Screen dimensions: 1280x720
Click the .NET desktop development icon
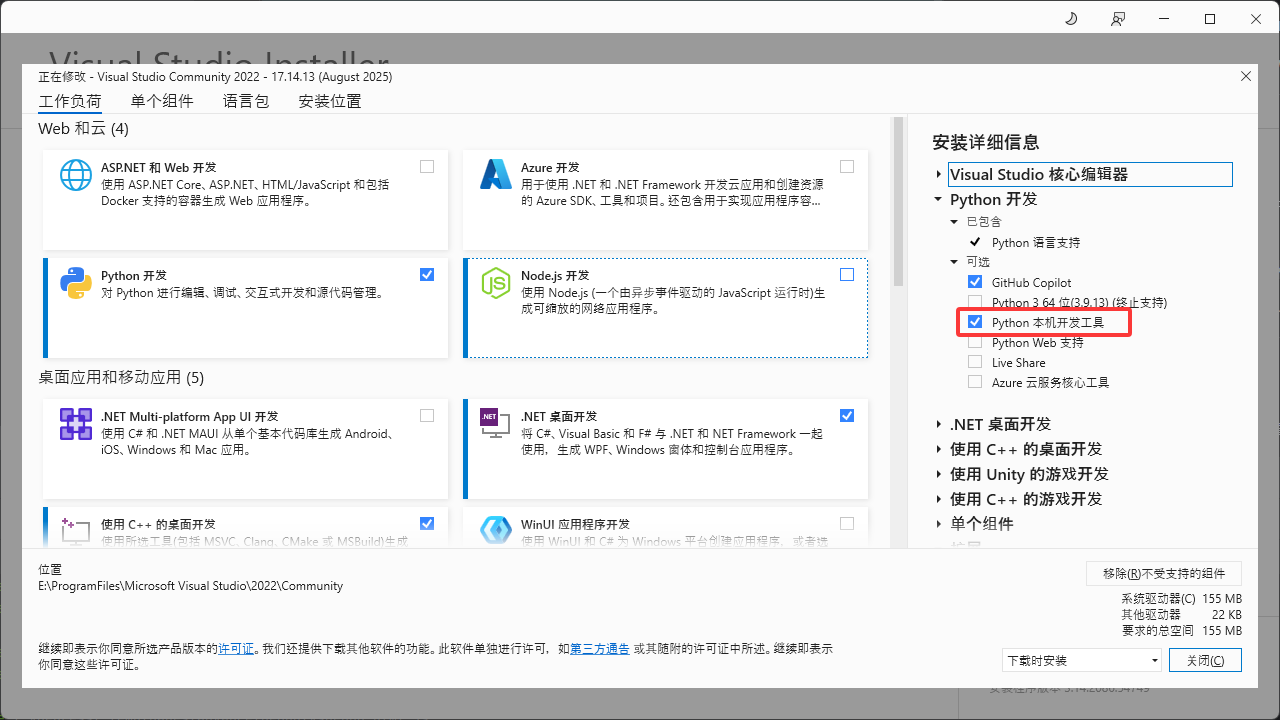click(x=490, y=419)
